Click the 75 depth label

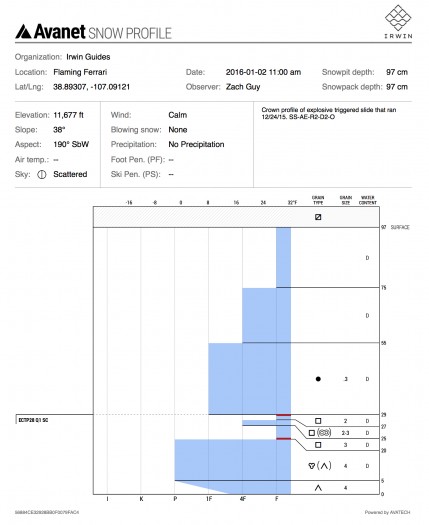(384, 288)
